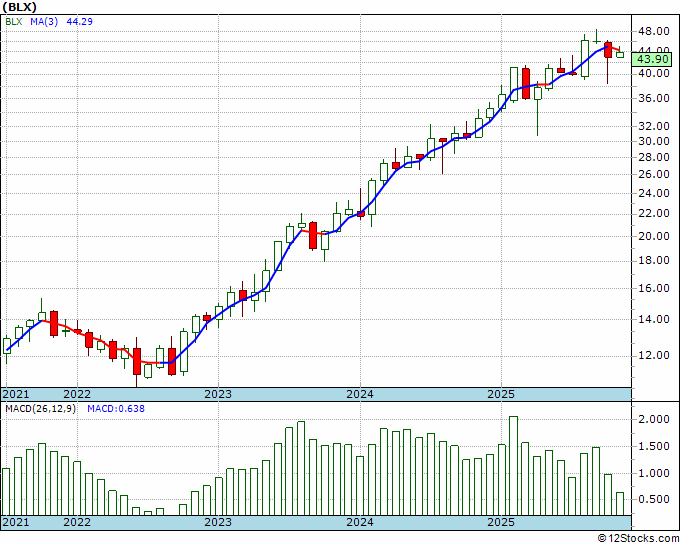This screenshot has height=546, width=680.
Task: Select 2023 on the price chart time axis
Action: (218, 395)
